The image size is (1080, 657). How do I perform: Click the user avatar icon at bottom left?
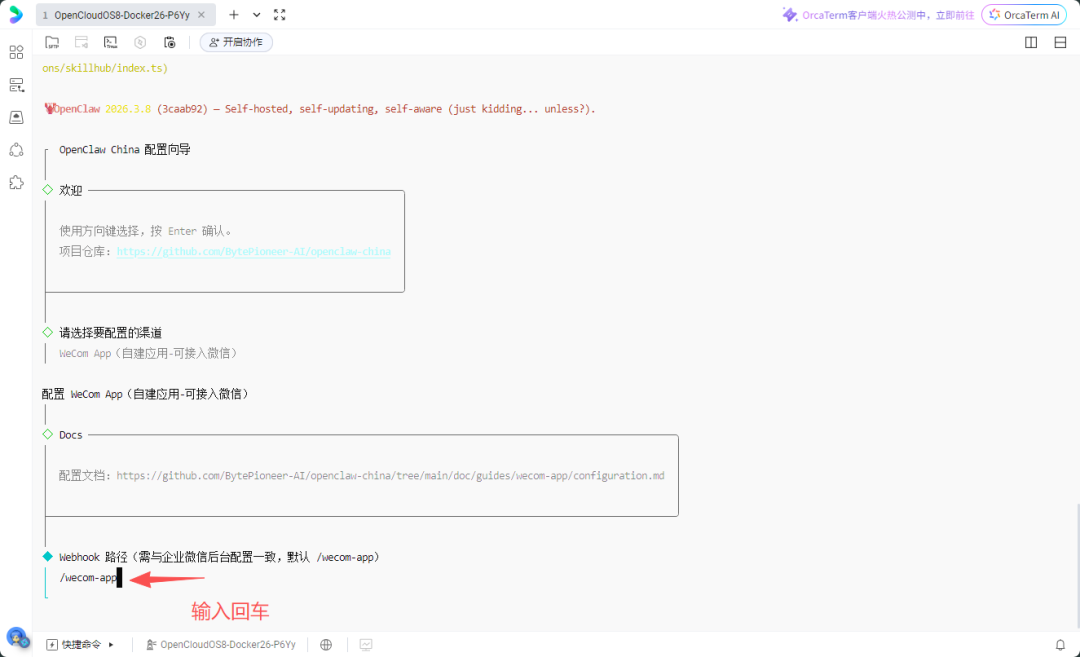[17, 638]
